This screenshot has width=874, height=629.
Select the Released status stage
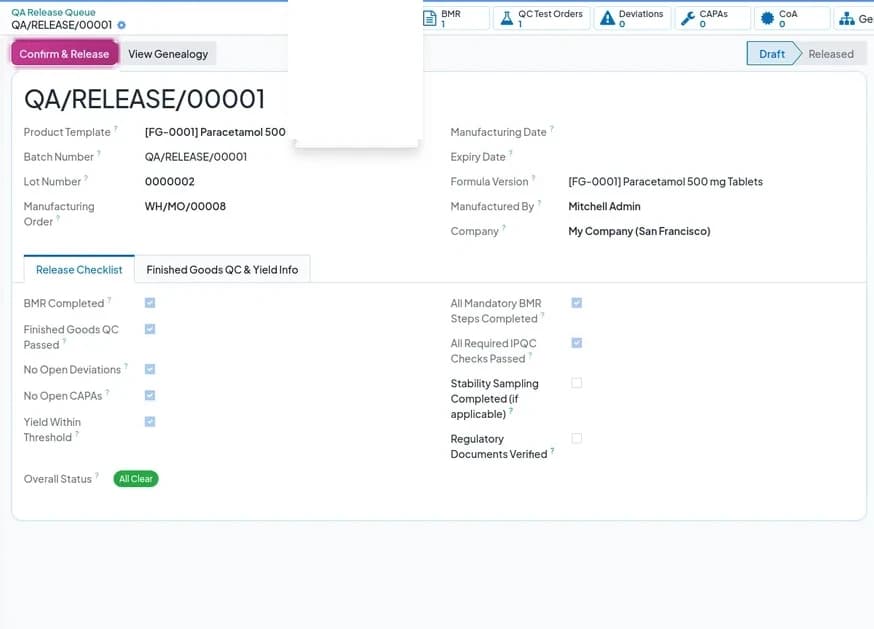click(831, 54)
